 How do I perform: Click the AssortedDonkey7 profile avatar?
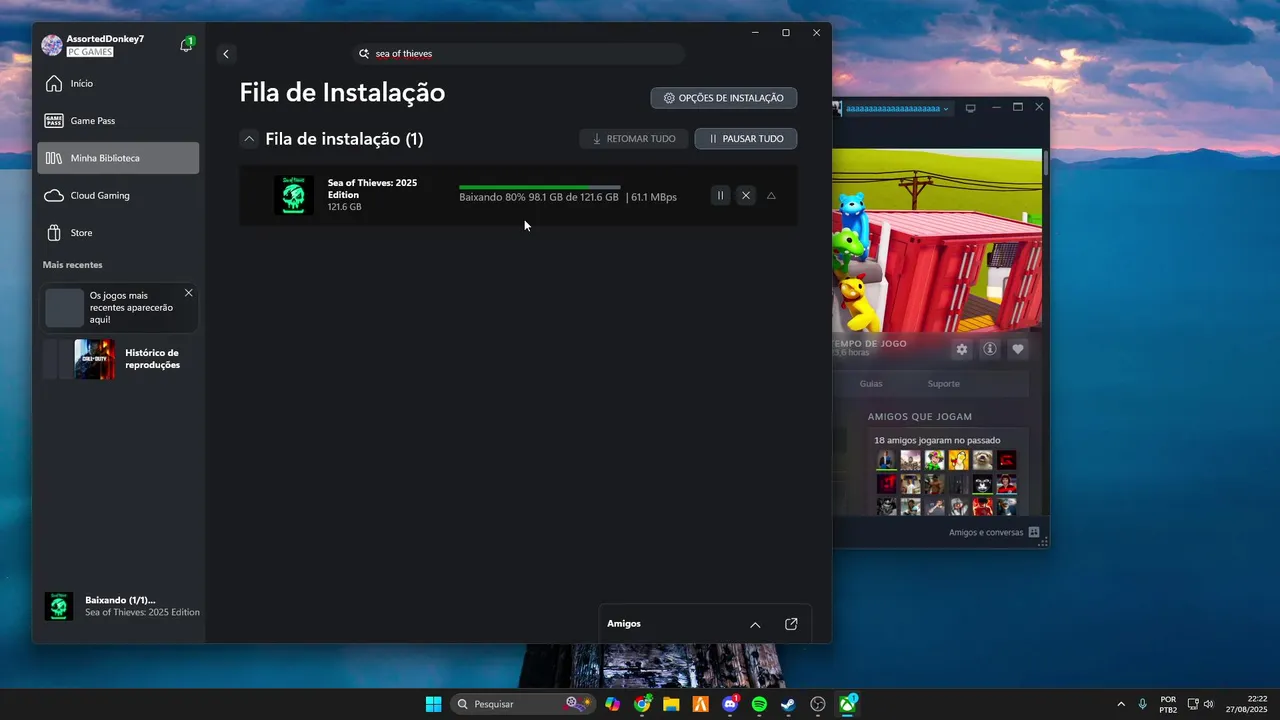click(52, 45)
